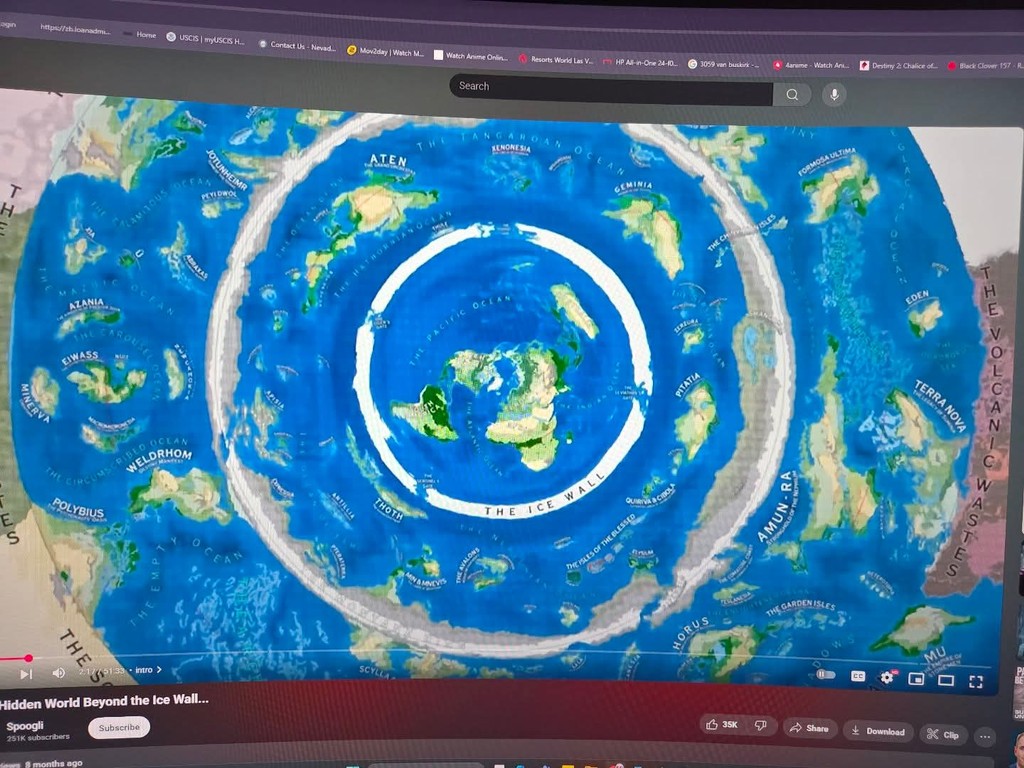Viewport: 1024px width, 768px height.
Task: Enable theater mode view
Action: click(946, 680)
